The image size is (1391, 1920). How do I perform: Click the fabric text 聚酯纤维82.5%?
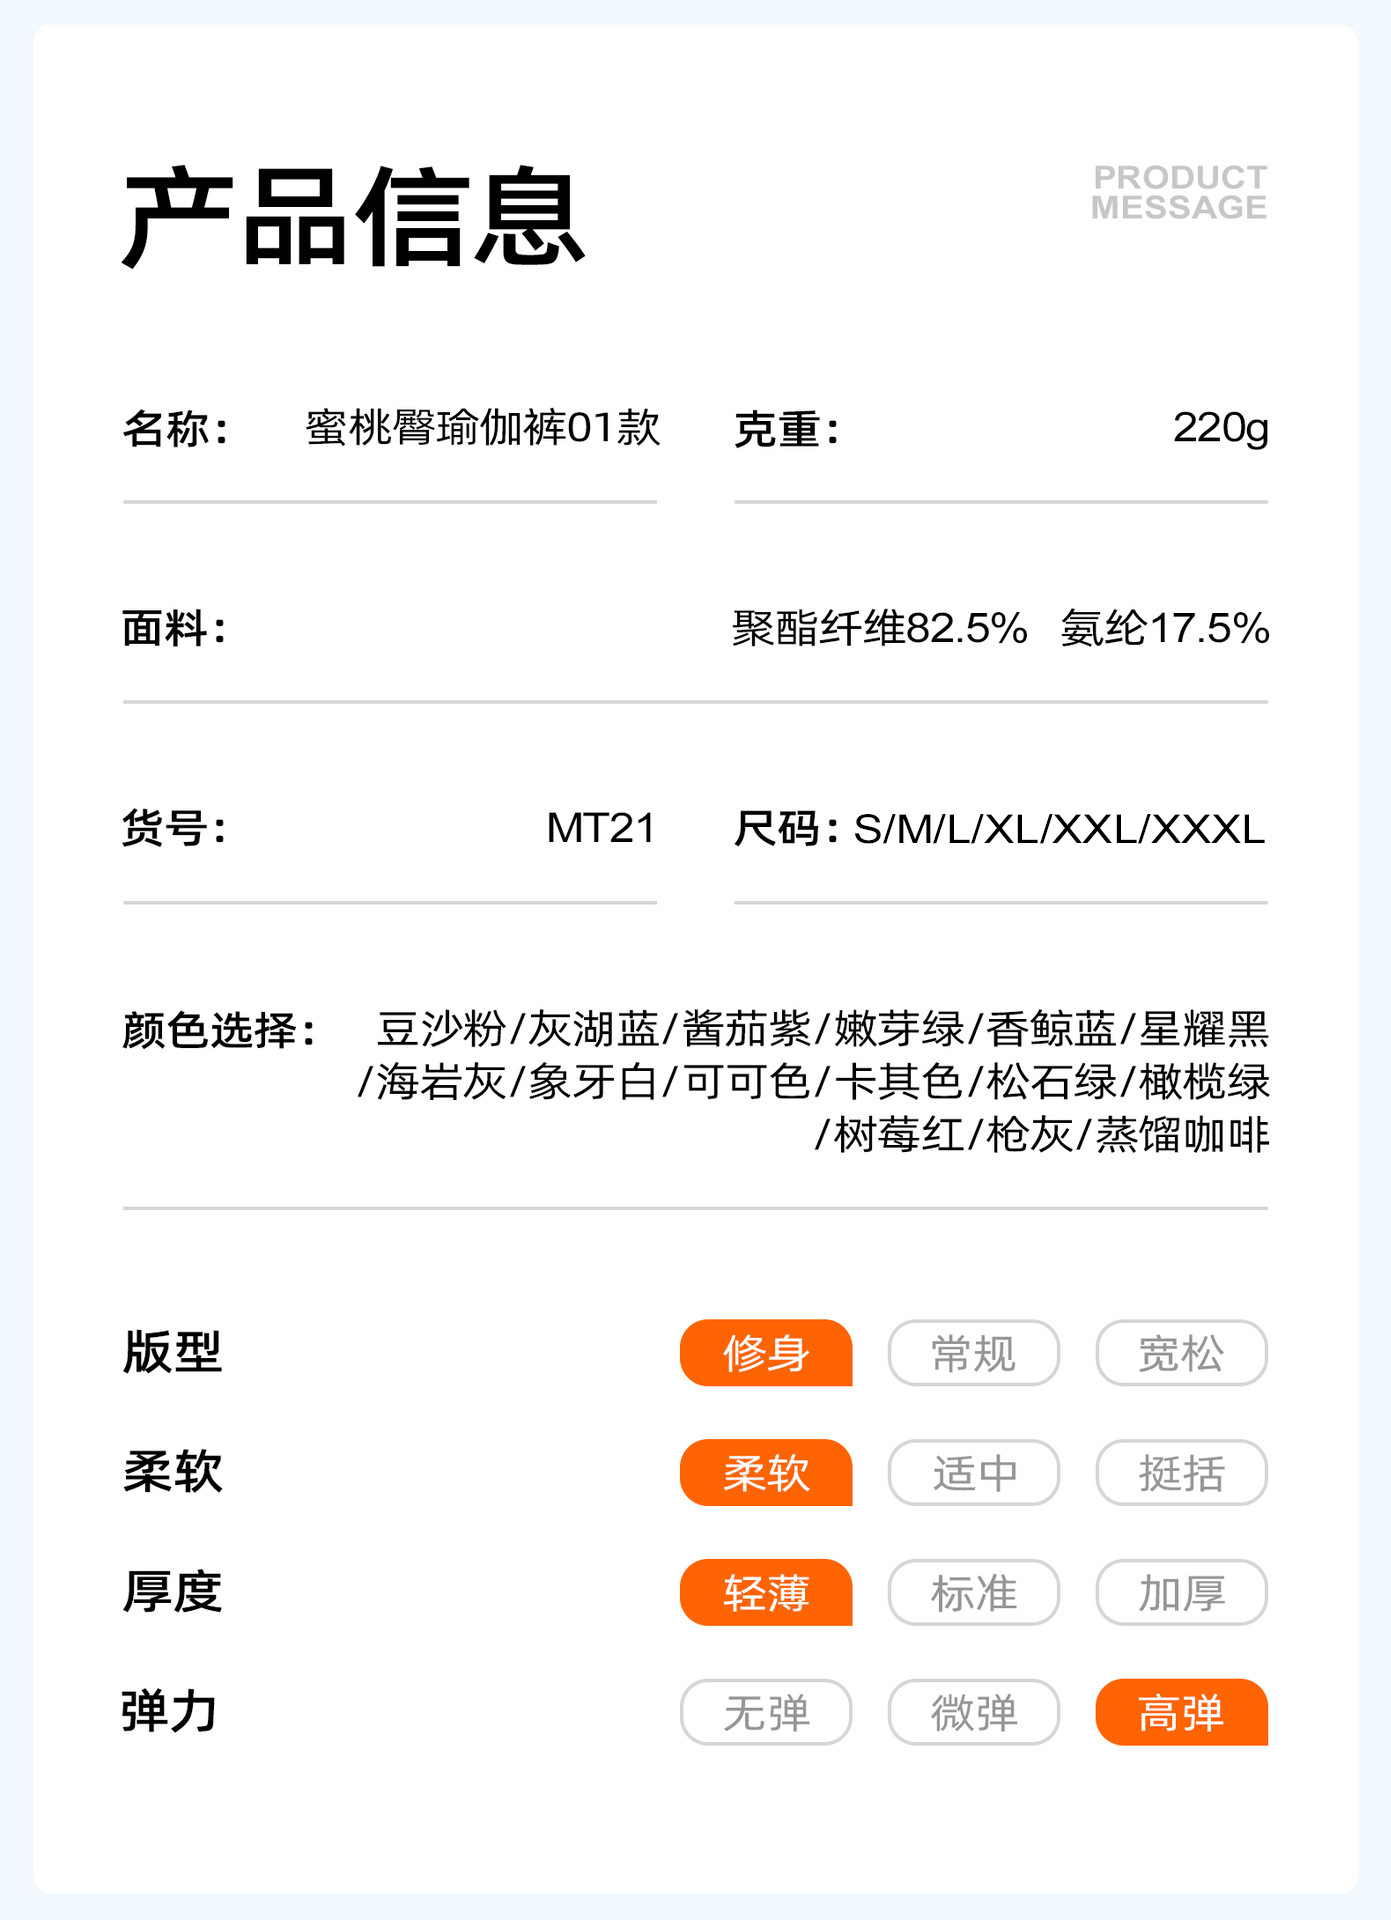pos(880,629)
